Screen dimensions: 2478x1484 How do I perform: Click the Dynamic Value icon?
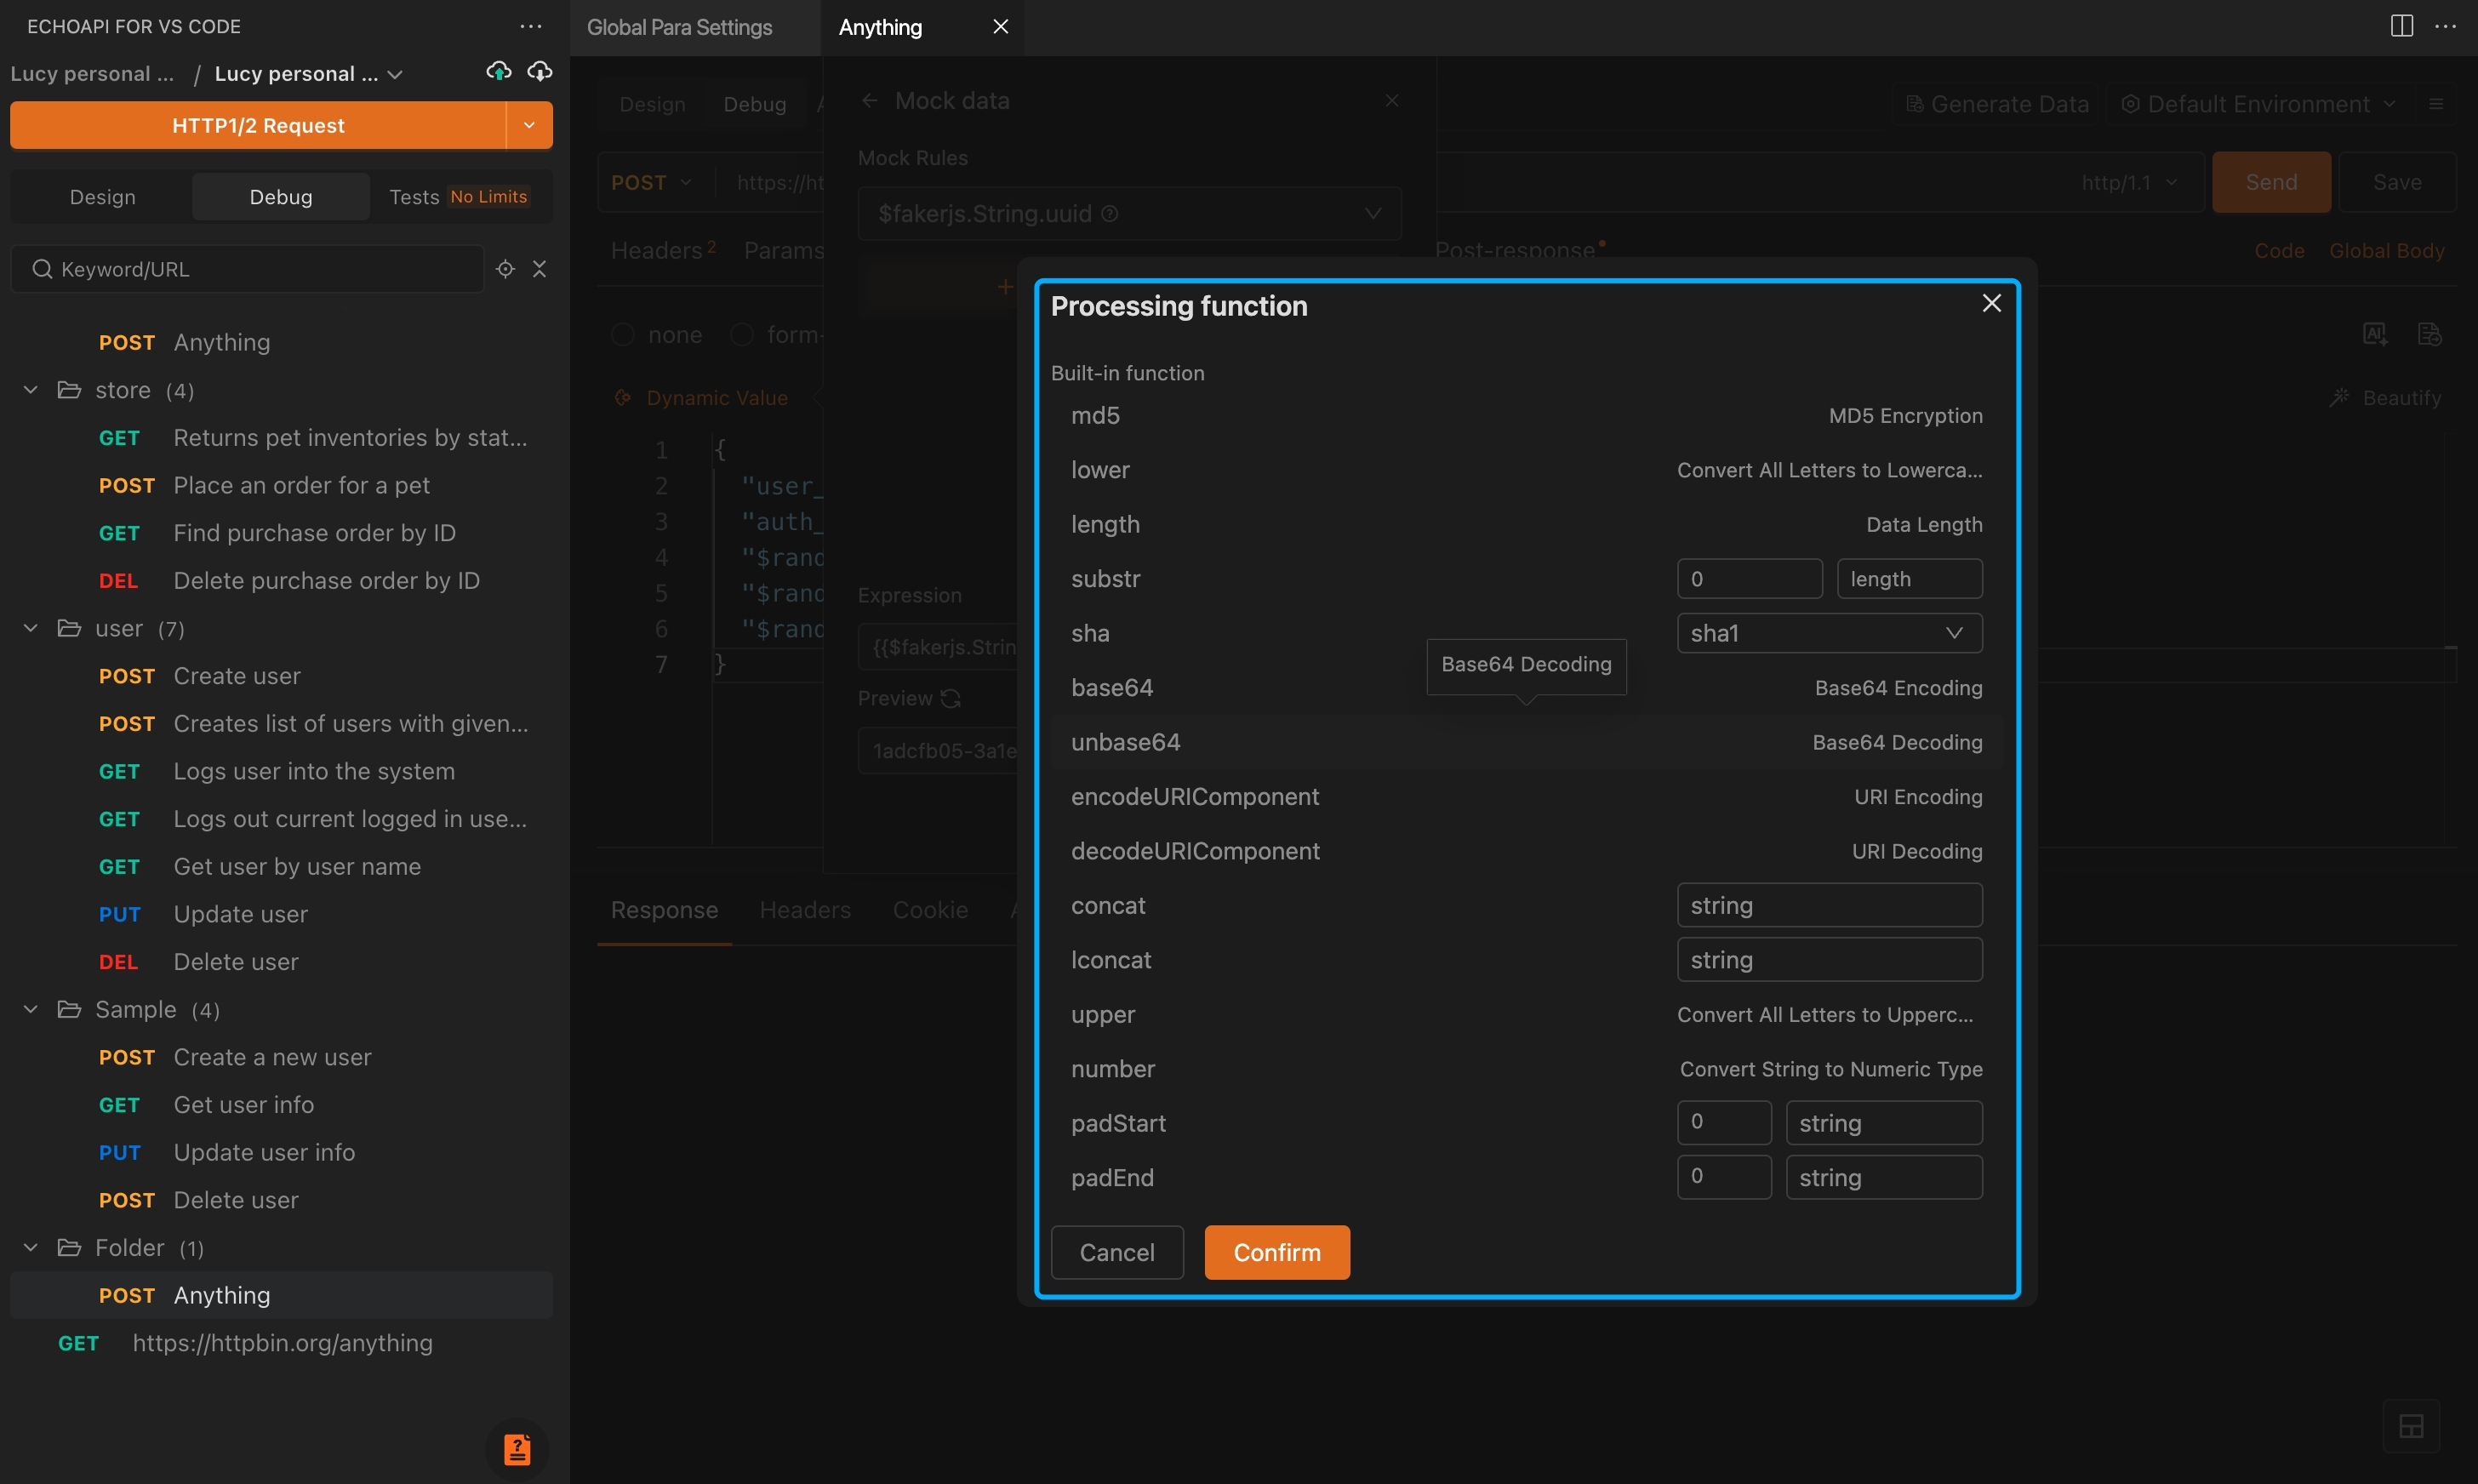point(623,398)
